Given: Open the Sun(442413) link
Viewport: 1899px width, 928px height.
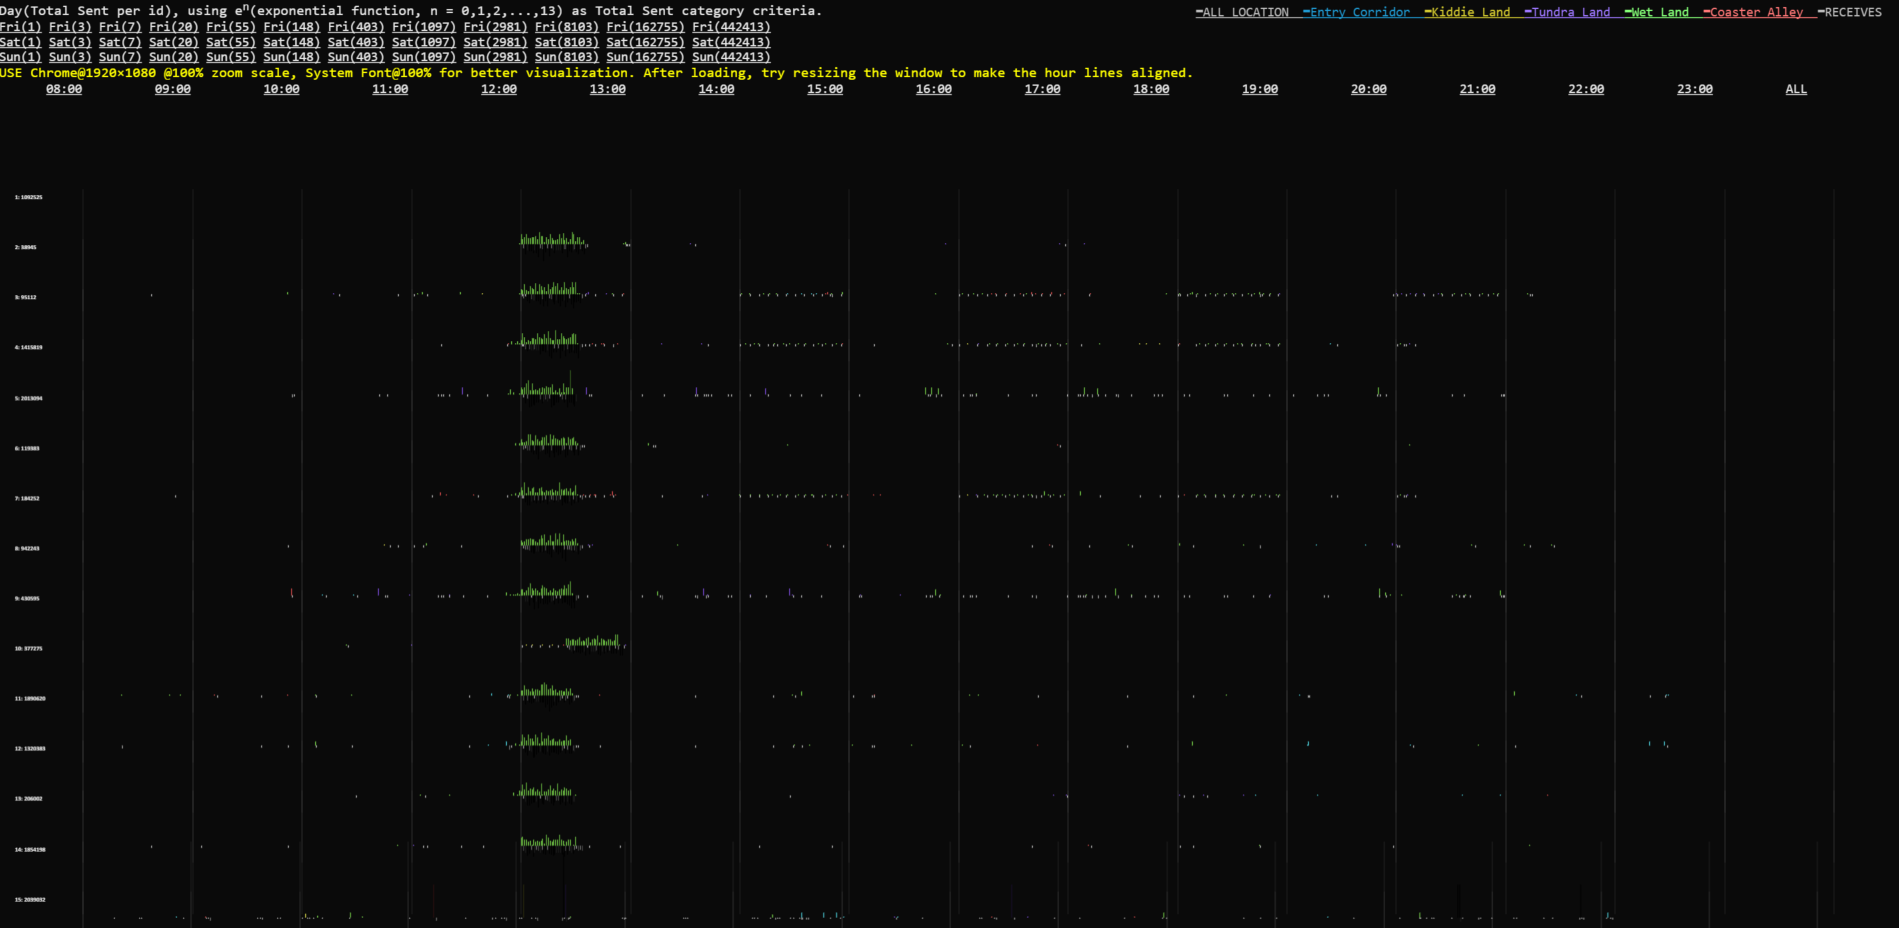Looking at the screenshot, I should click(731, 57).
